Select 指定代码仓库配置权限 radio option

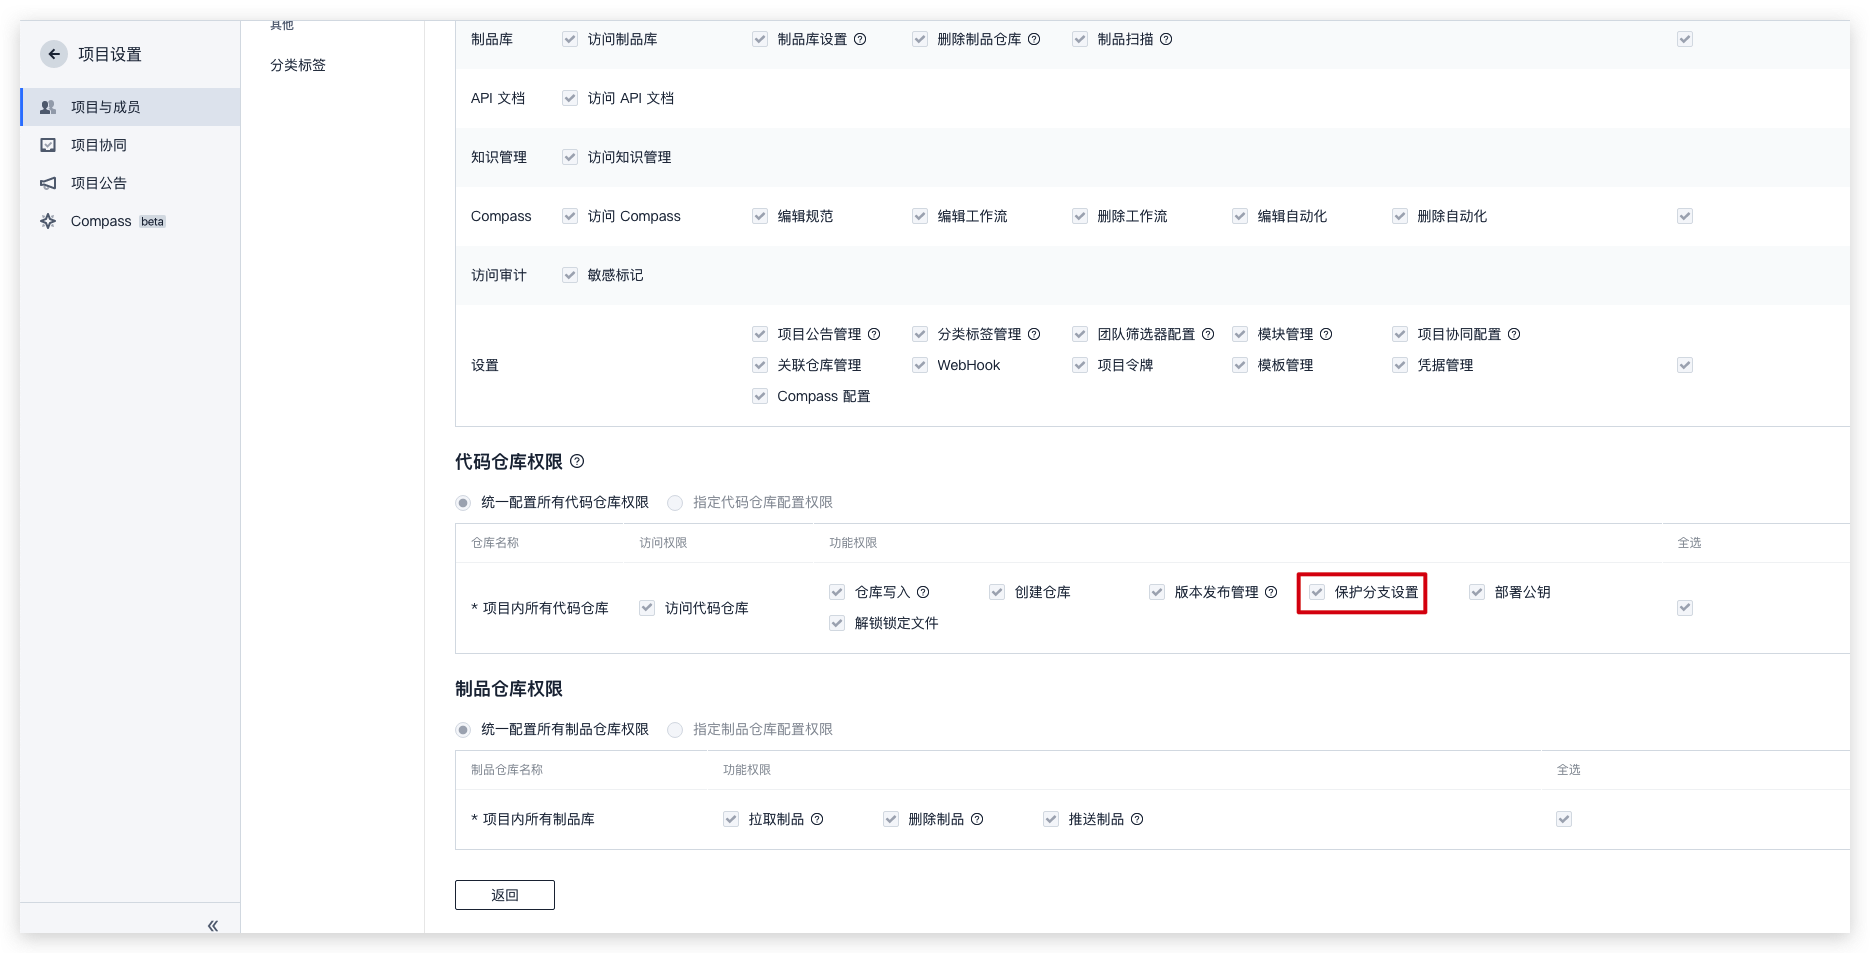click(676, 503)
